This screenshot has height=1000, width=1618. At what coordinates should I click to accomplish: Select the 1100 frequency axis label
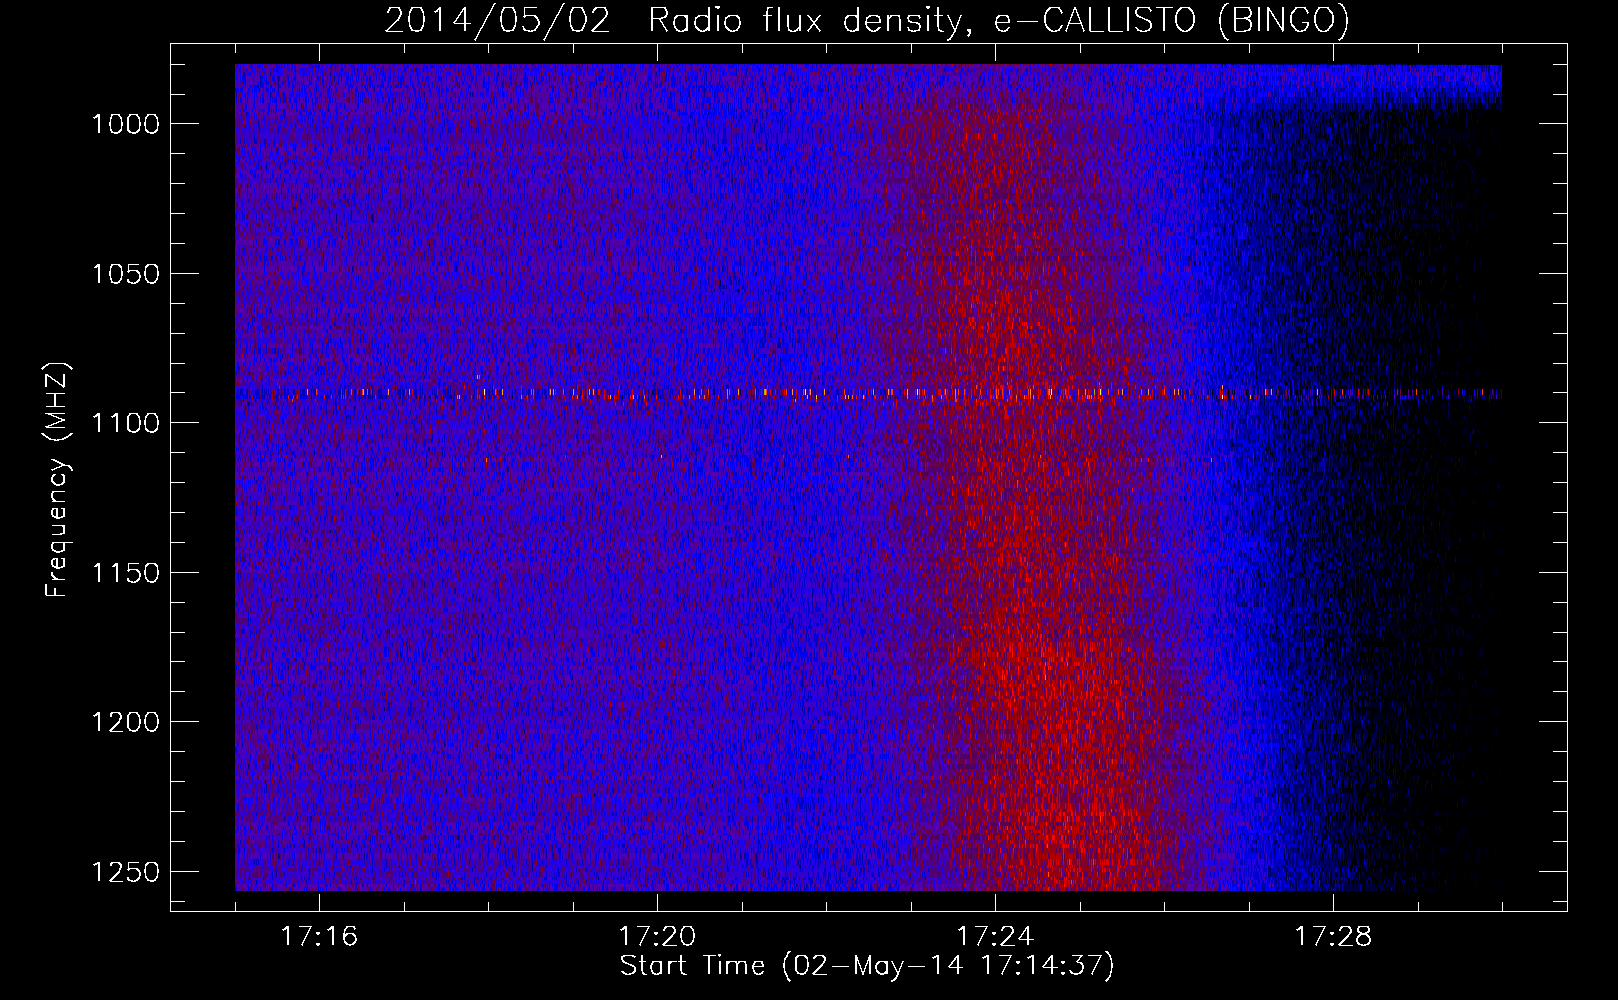[x=125, y=423]
